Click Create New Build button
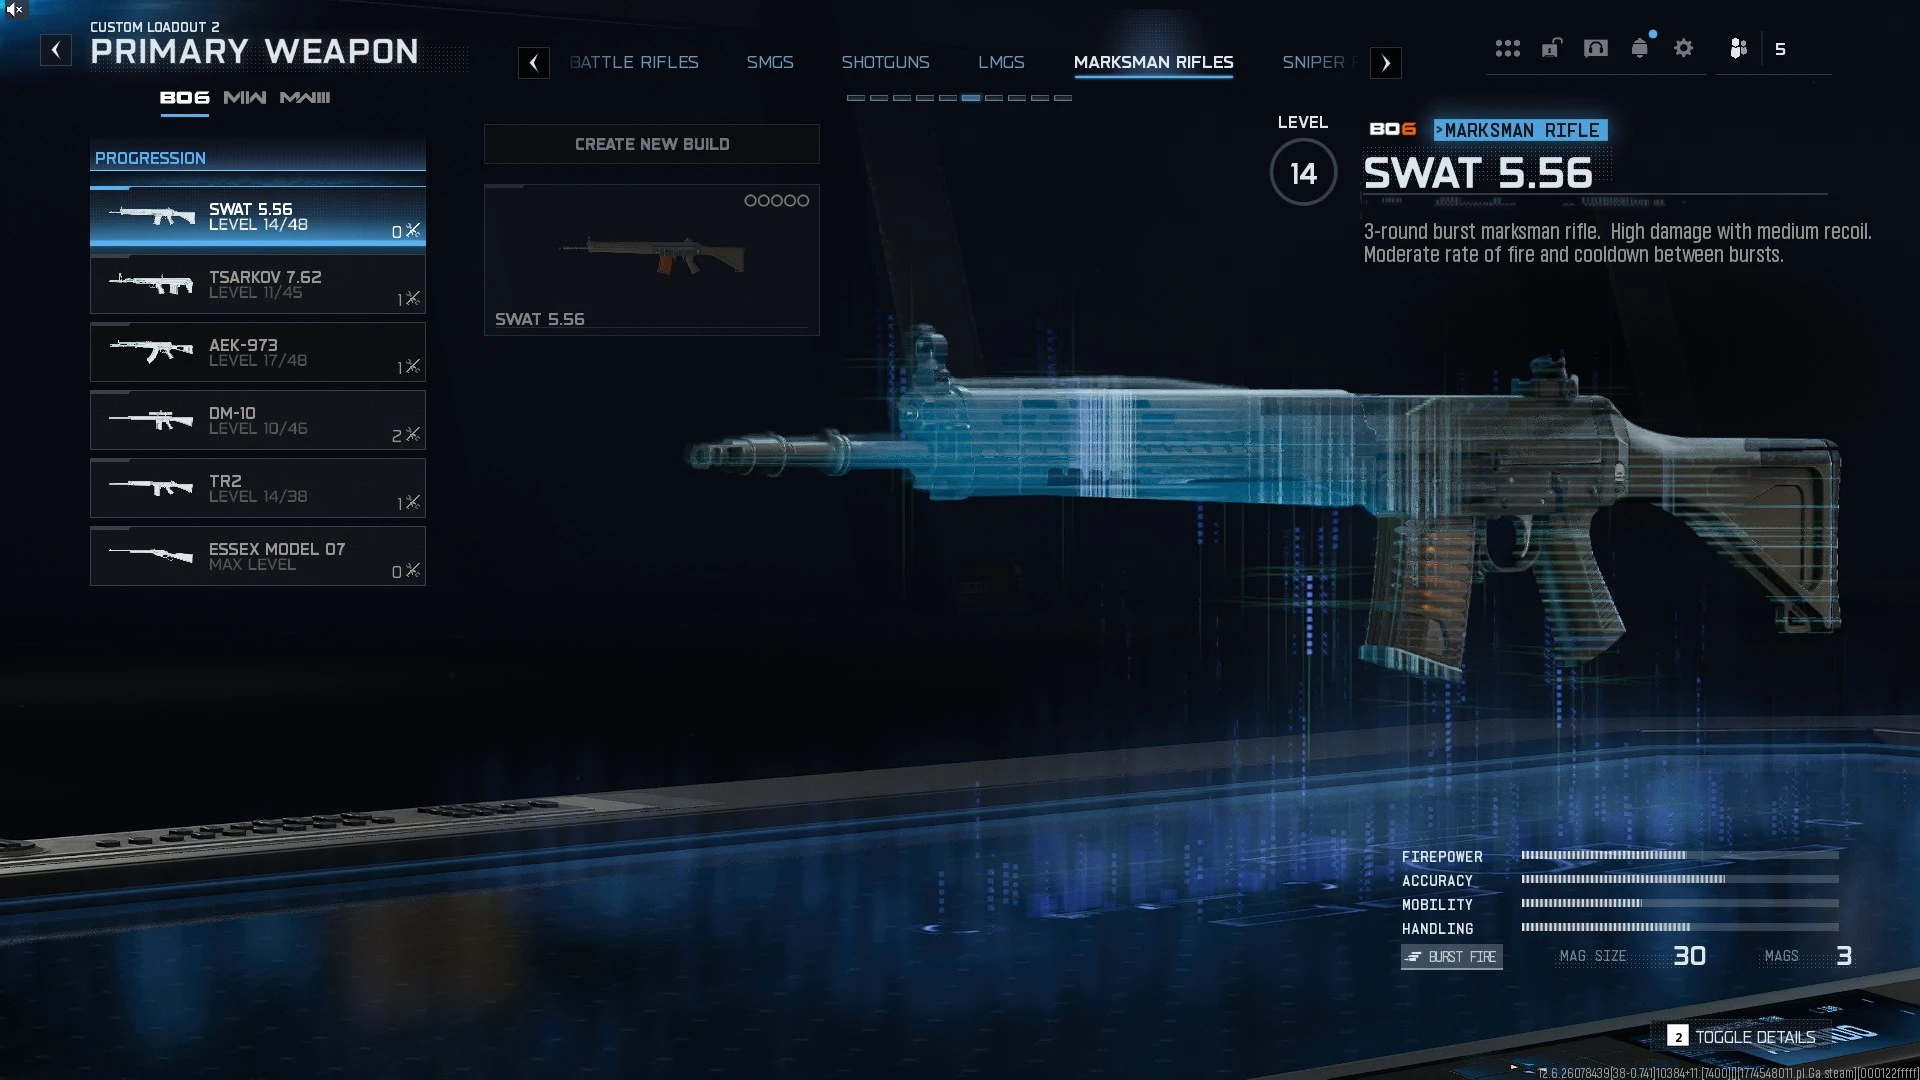Screen dimensions: 1920x1080 [x=652, y=144]
